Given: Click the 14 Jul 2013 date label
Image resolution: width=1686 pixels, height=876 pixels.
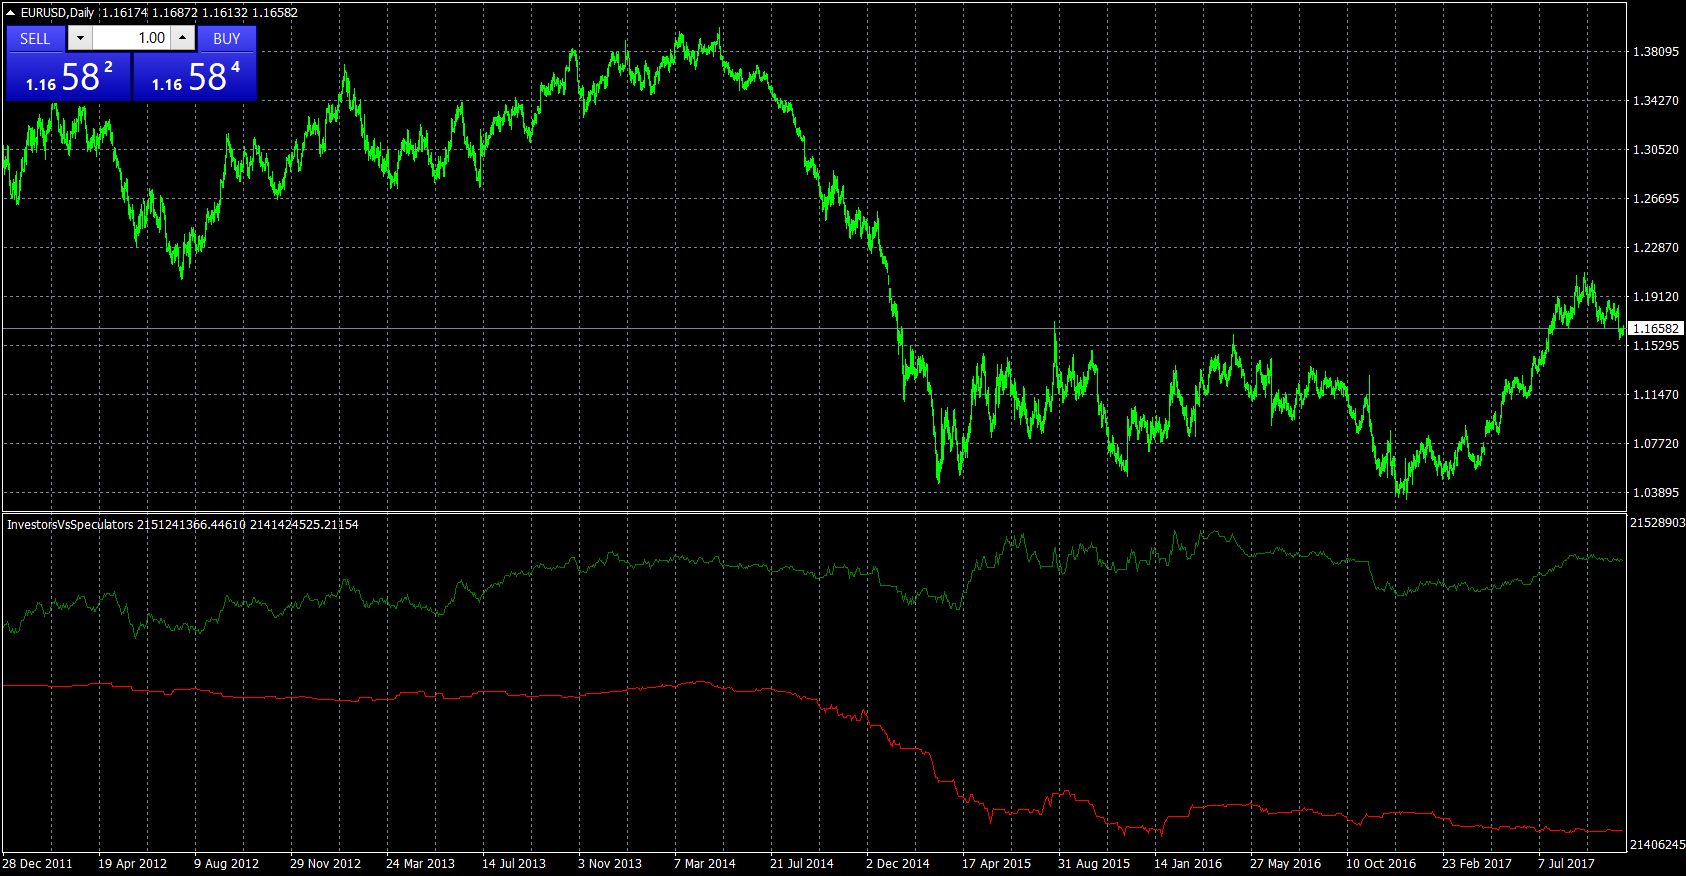Looking at the screenshot, I should [x=514, y=863].
